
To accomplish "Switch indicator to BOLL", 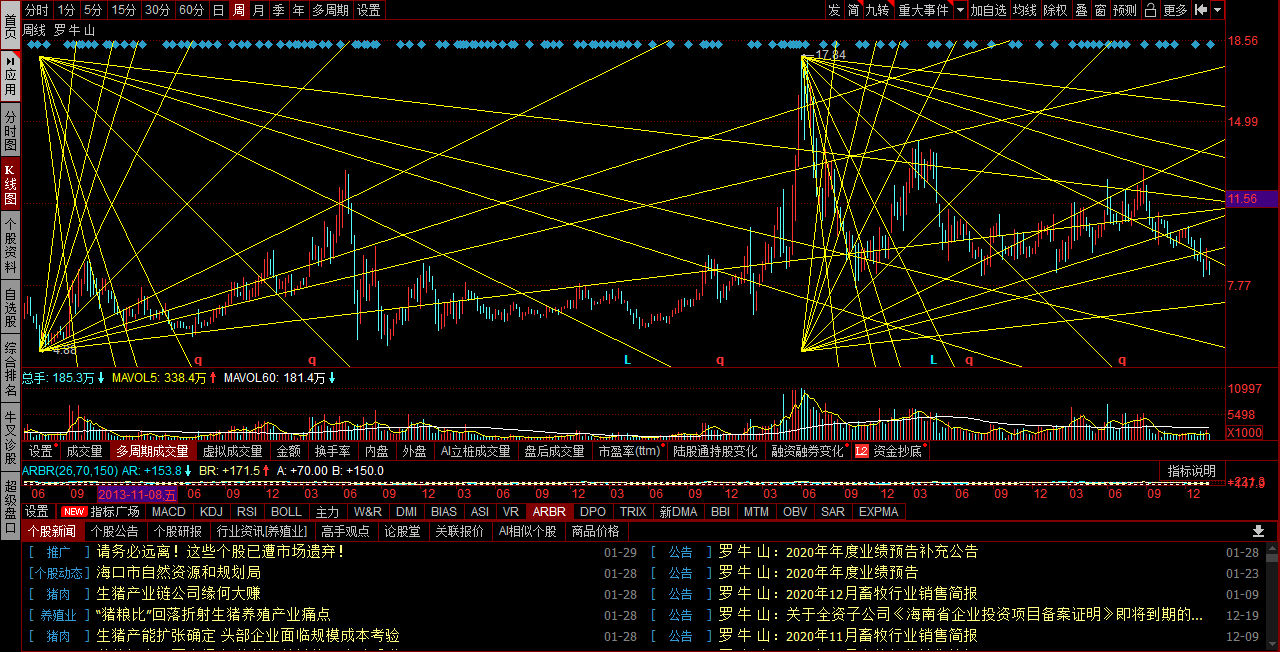I will pos(286,511).
